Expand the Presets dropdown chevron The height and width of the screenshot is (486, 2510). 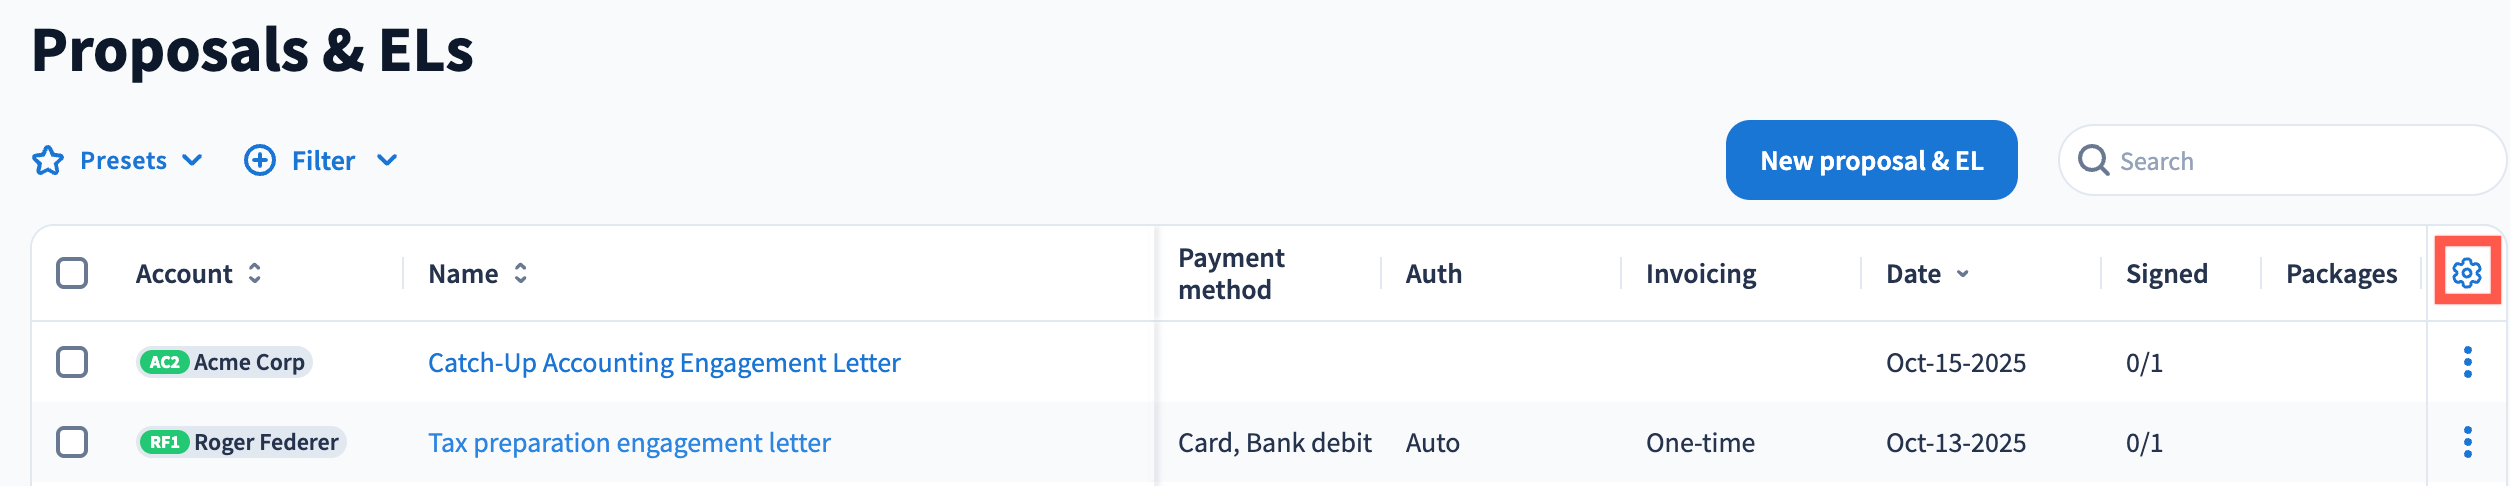tap(193, 160)
